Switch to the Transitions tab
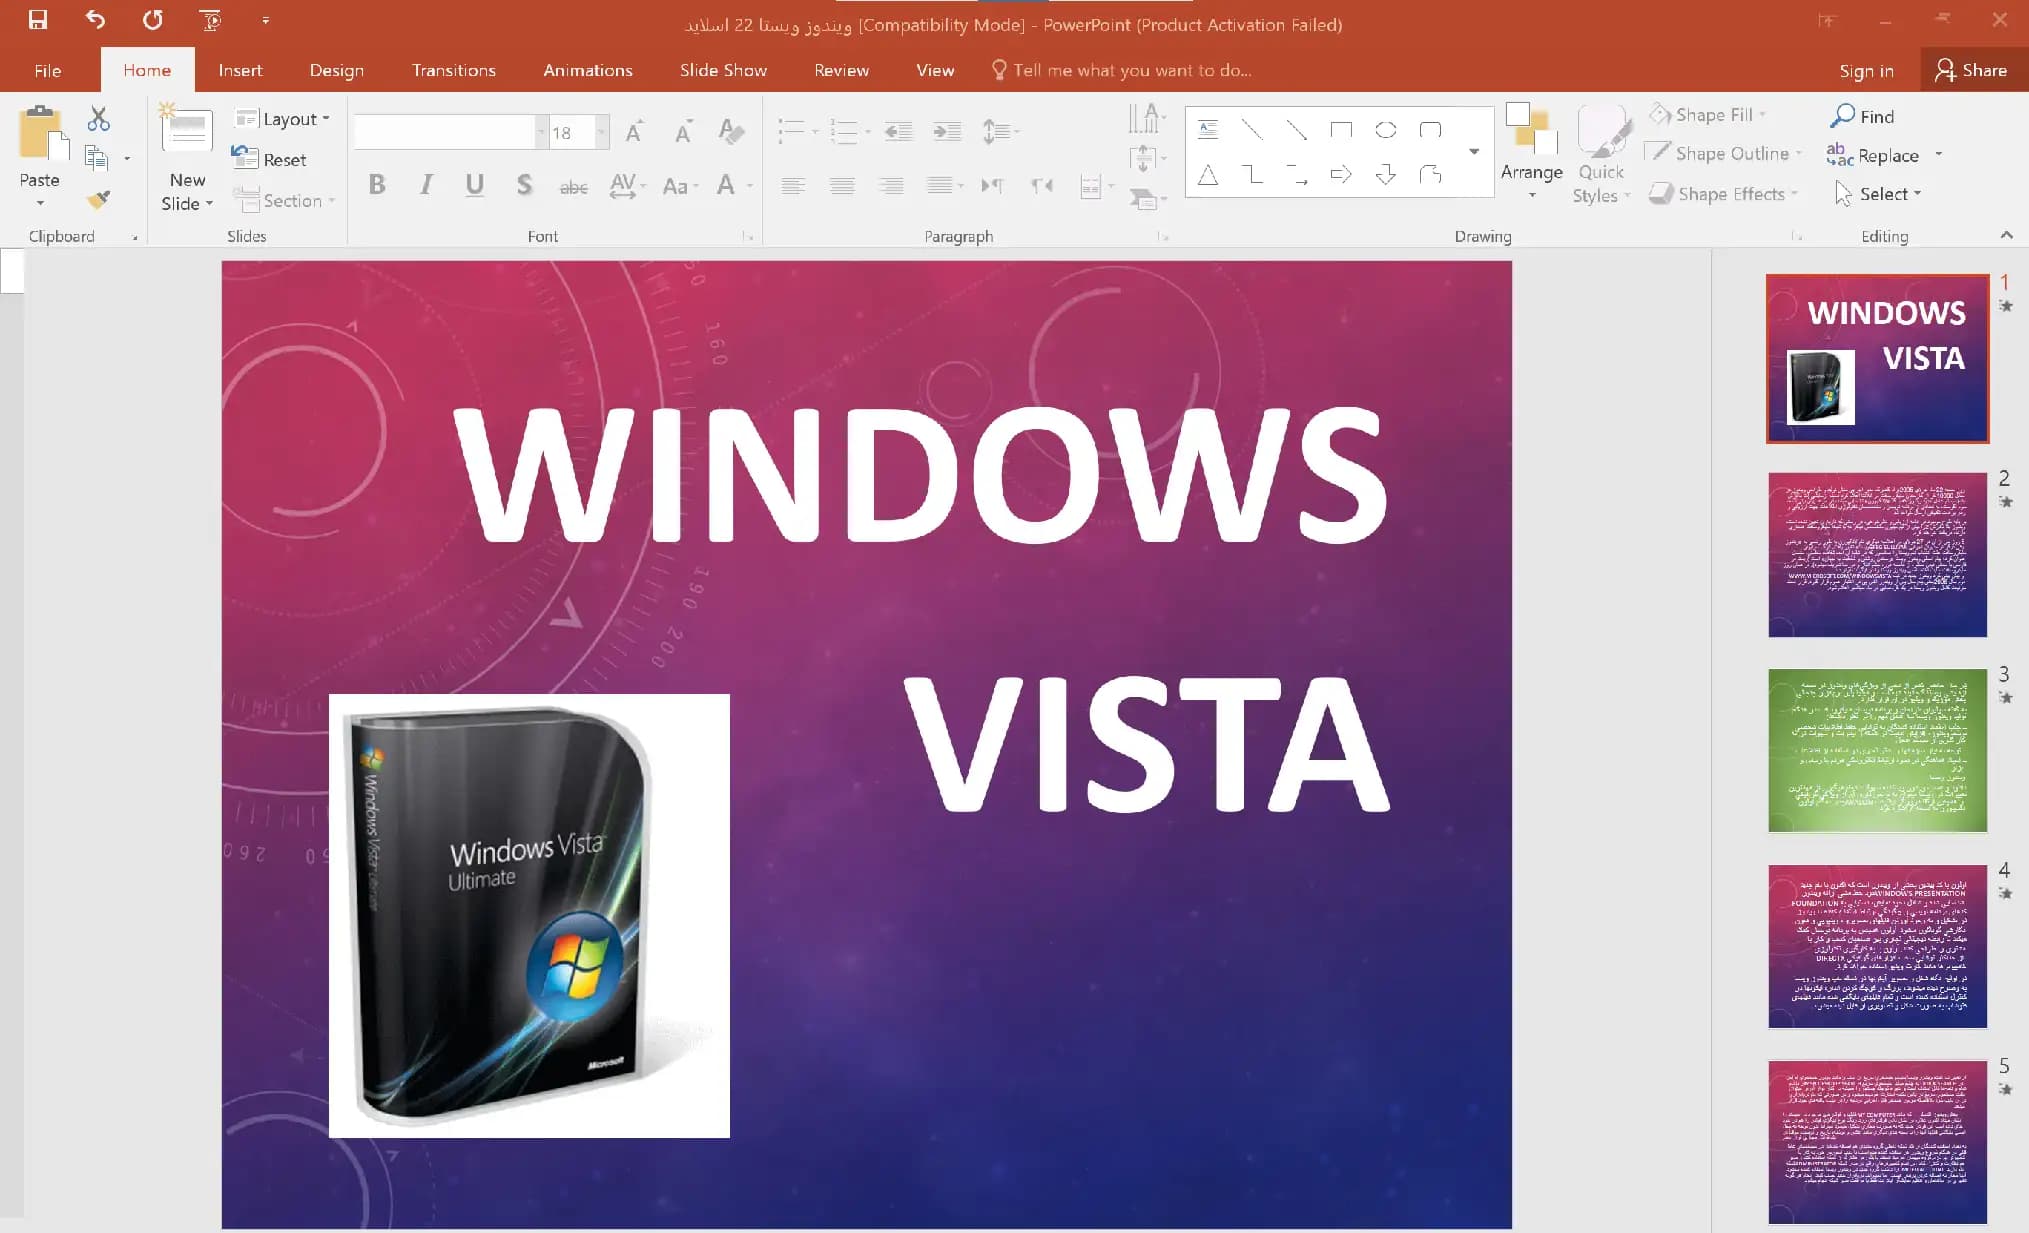Viewport: 2029px width, 1233px height. pos(453,70)
